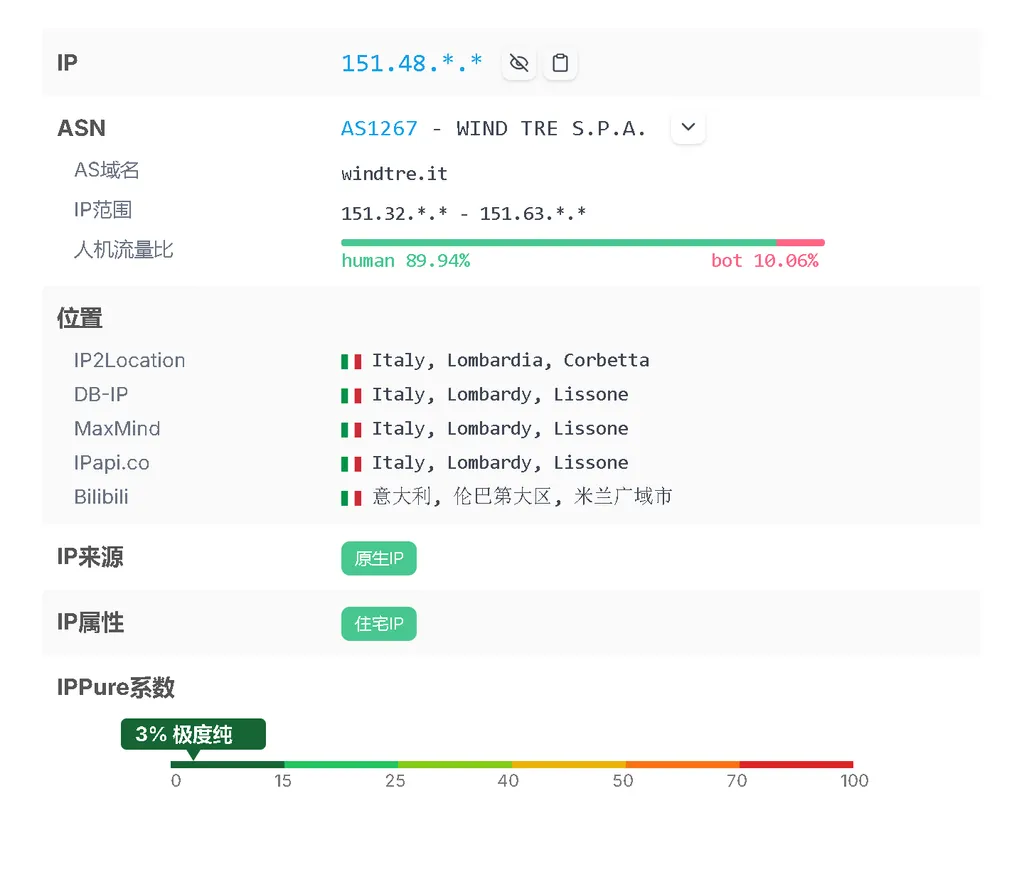Open the AS1267 ASN link
Image resolution: width=1024 pixels, height=885 pixels.
click(379, 127)
